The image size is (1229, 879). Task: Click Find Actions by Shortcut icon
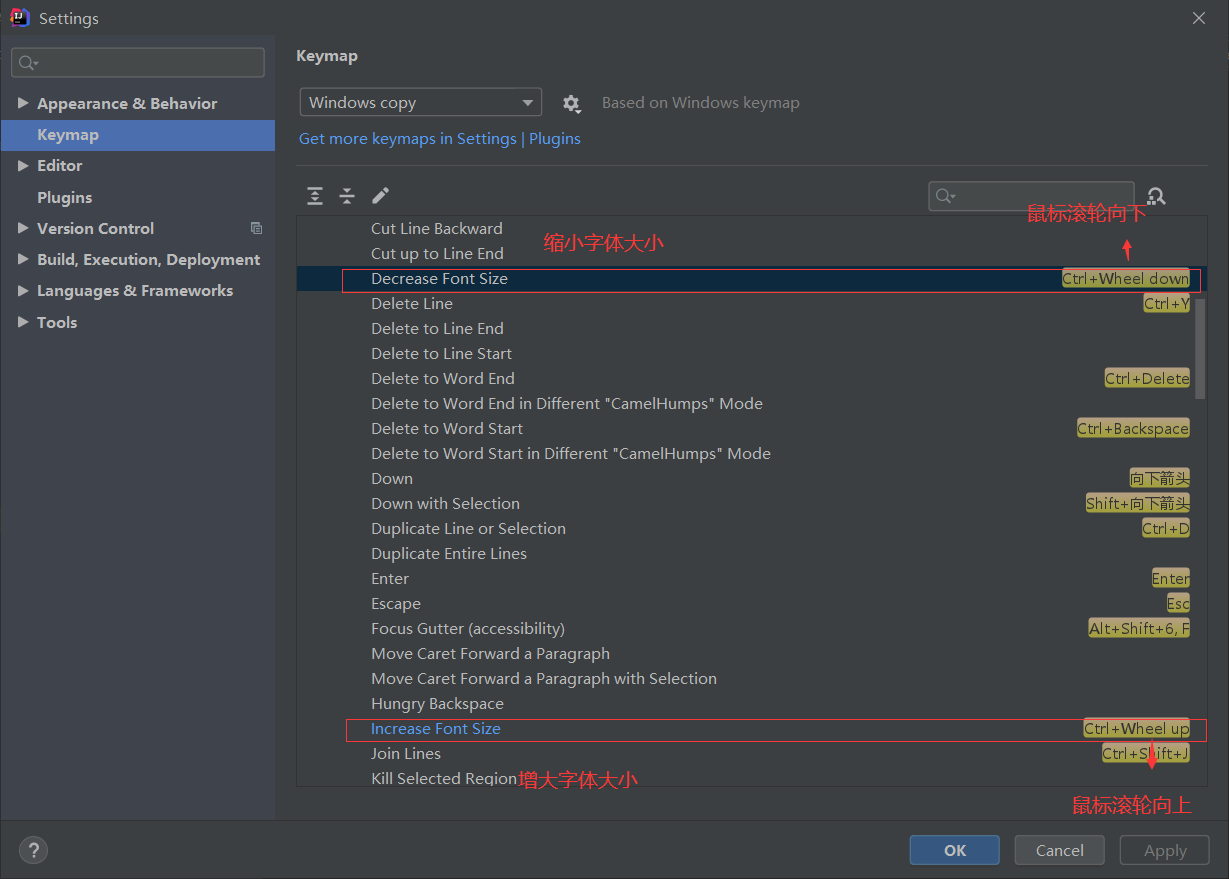click(1156, 196)
